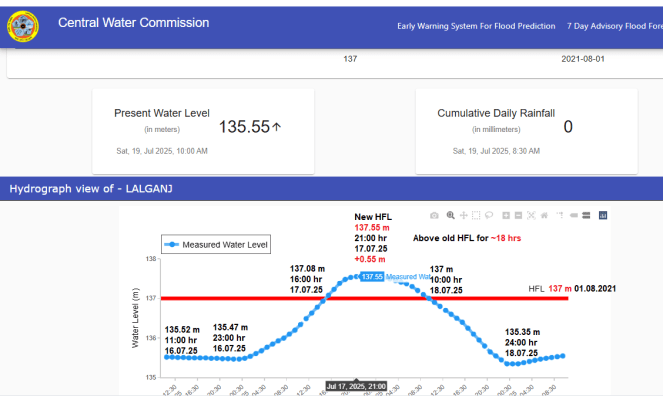The height and width of the screenshot is (413, 663).
Task: Click the Zoom In plus icon
Action: [506, 215]
